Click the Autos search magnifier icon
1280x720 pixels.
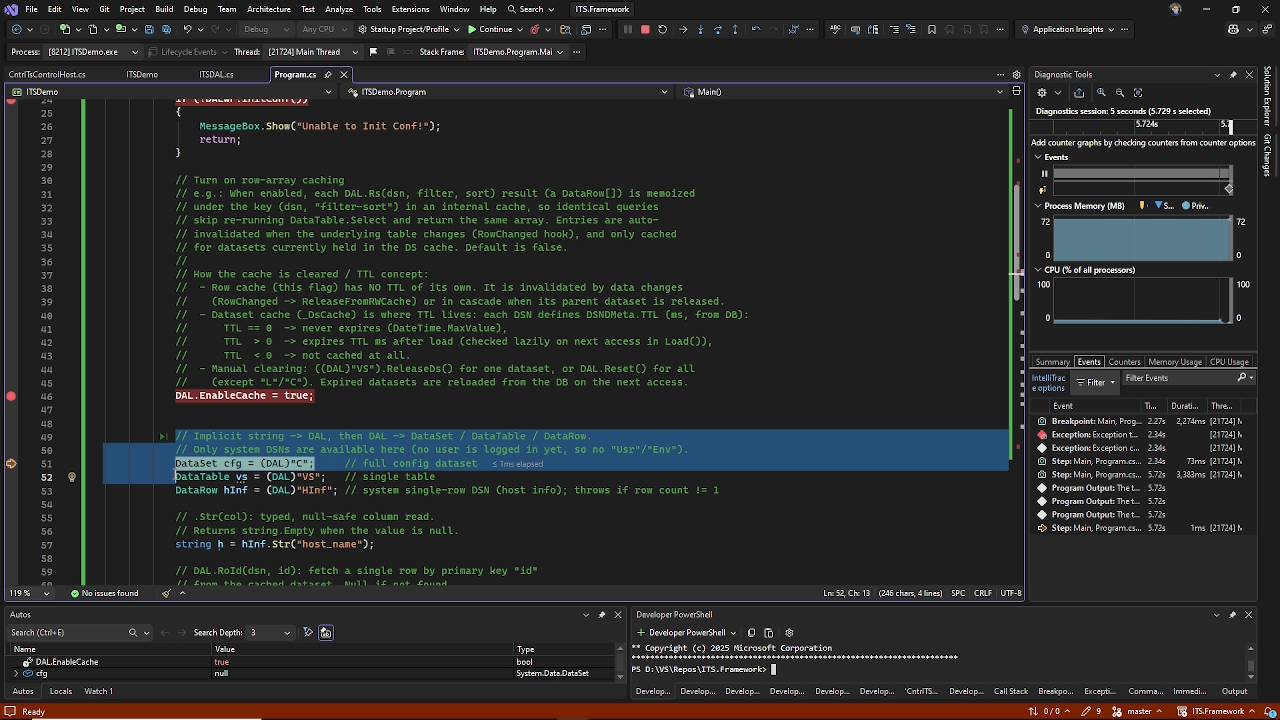pos(133,632)
